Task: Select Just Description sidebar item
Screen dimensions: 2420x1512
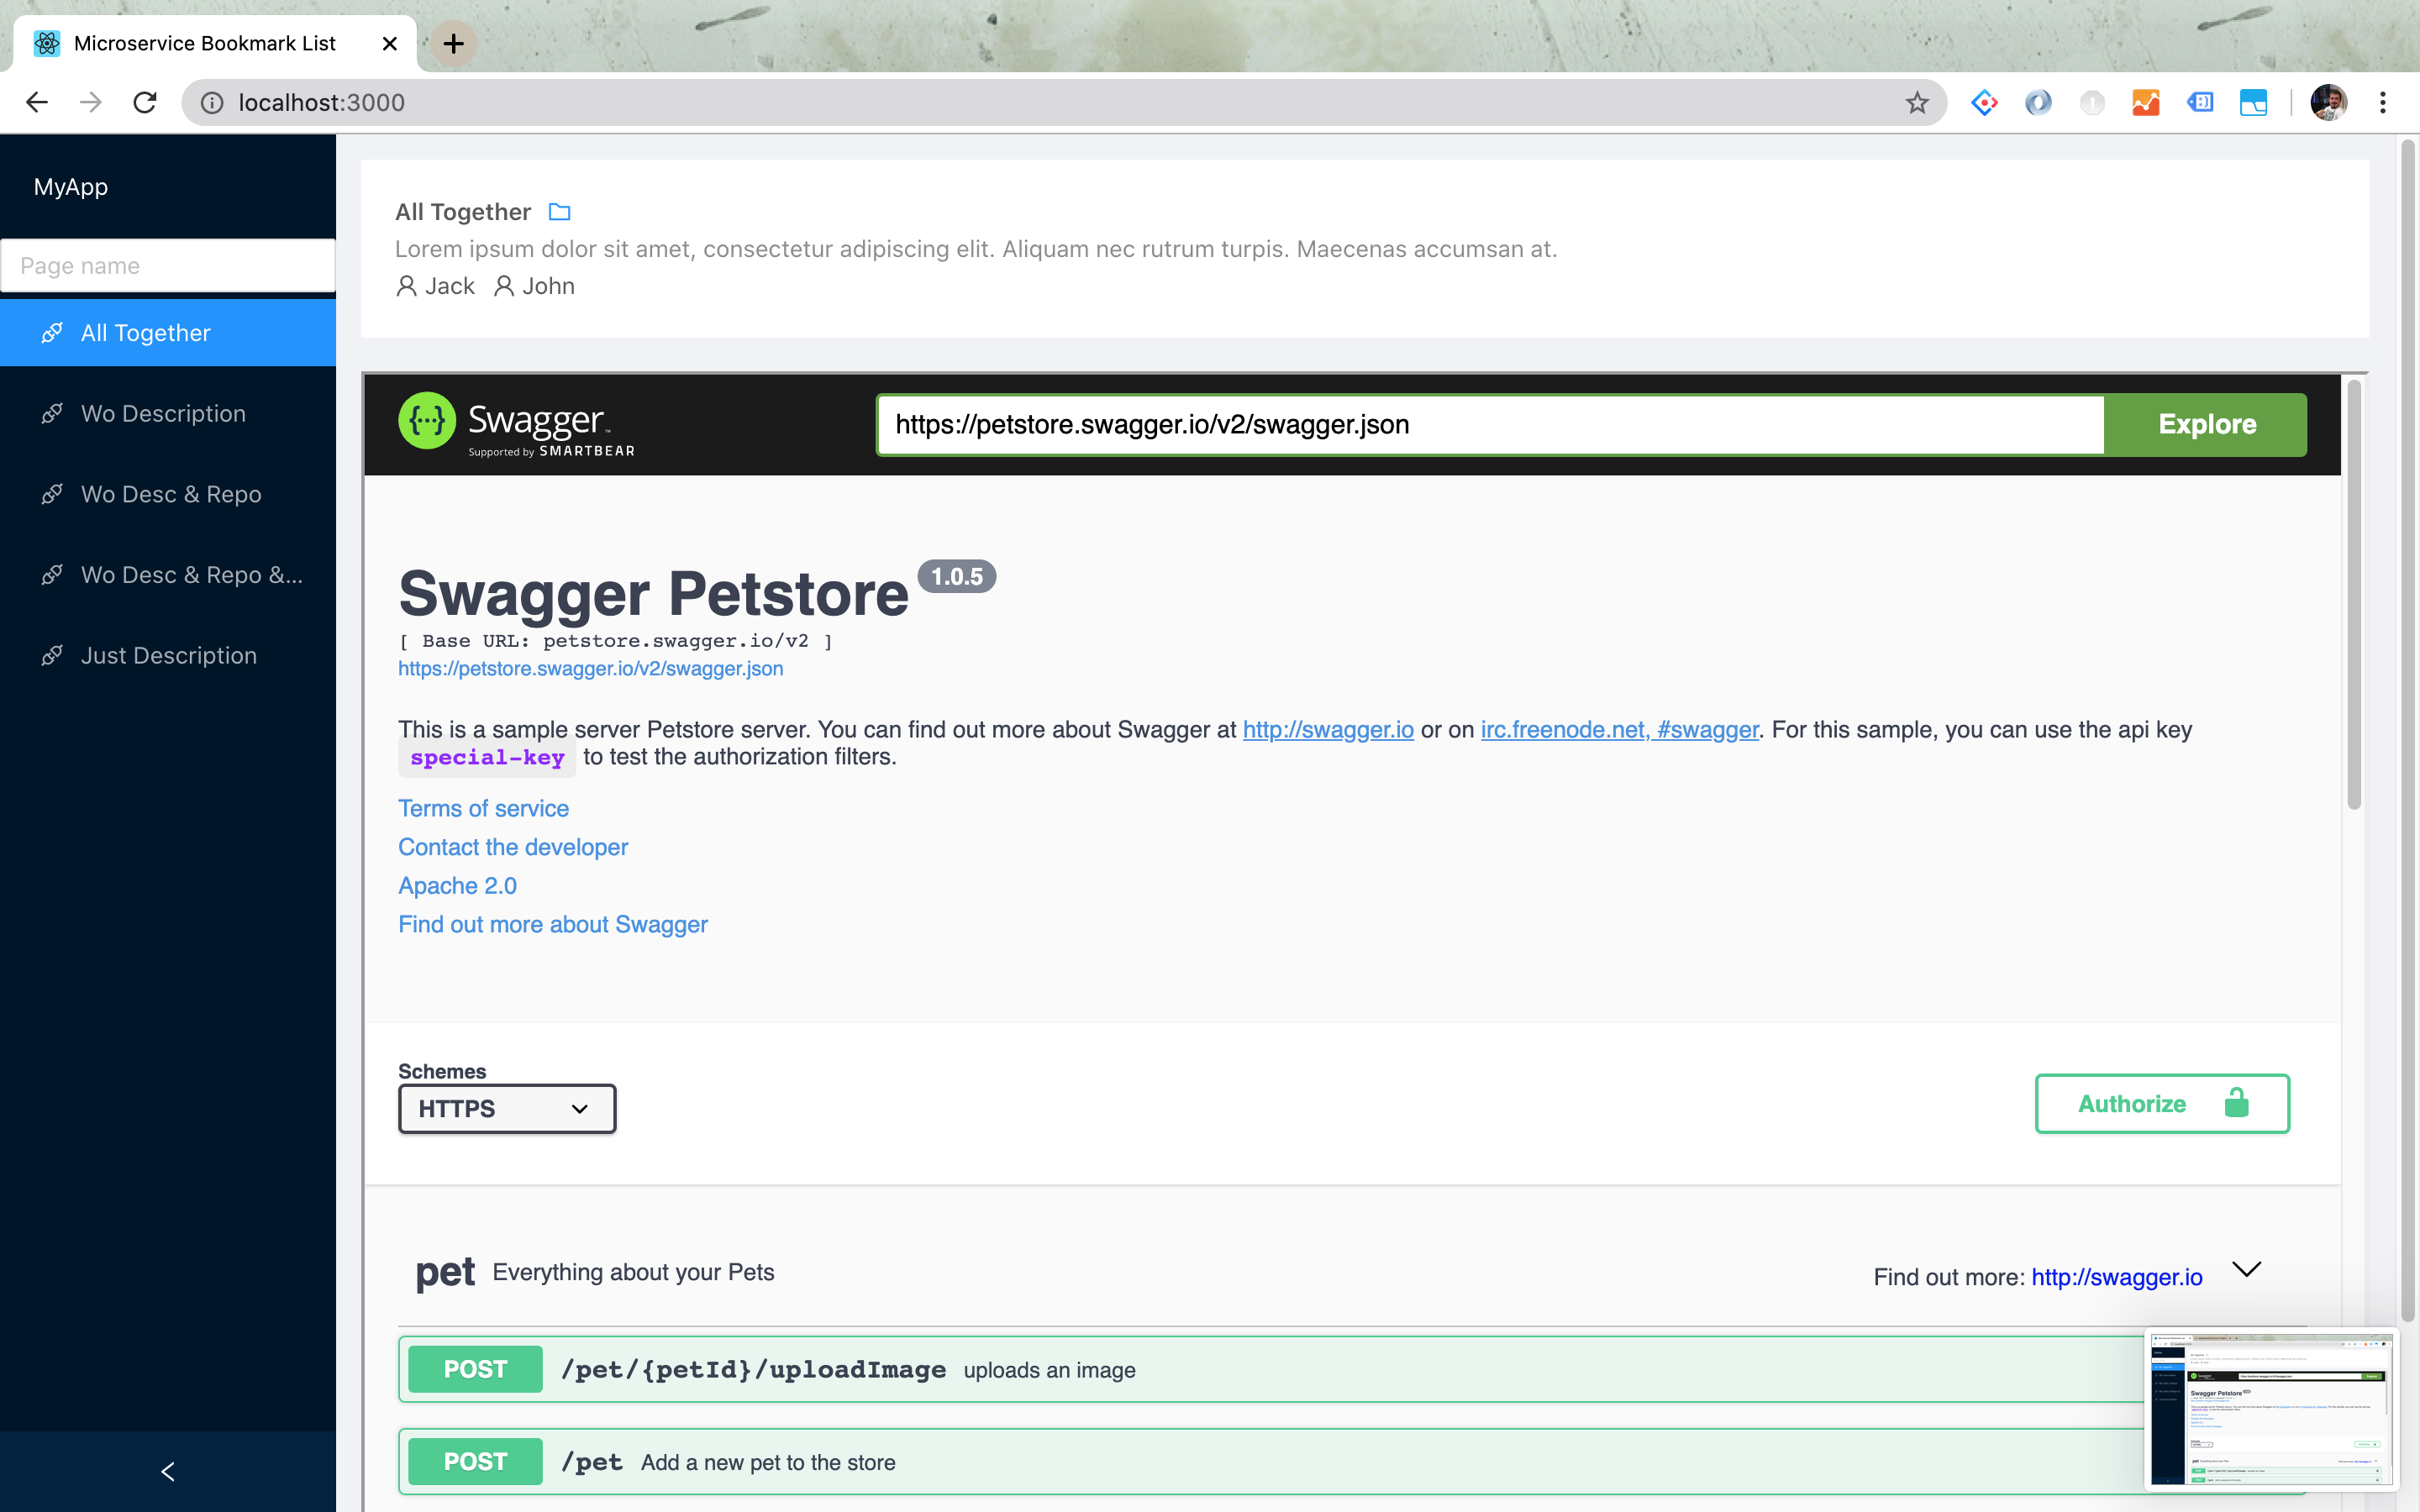Action: tap(168, 655)
